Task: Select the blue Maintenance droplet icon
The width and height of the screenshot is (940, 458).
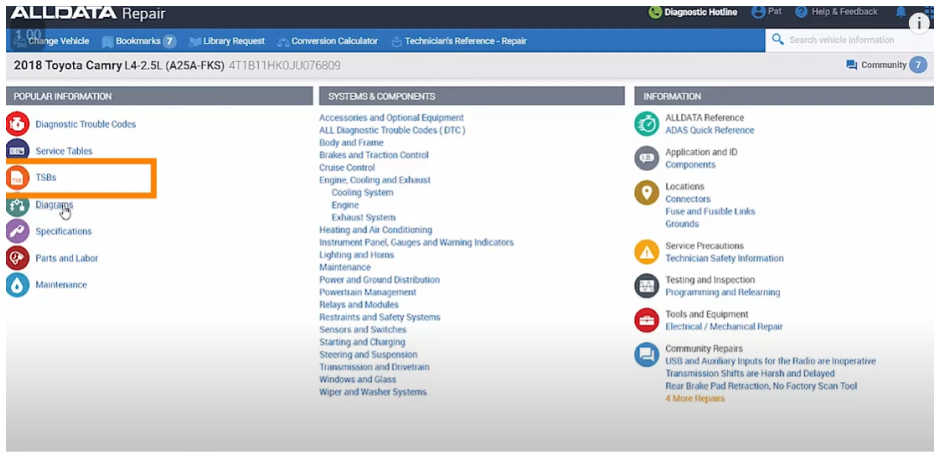Action: tap(17, 285)
